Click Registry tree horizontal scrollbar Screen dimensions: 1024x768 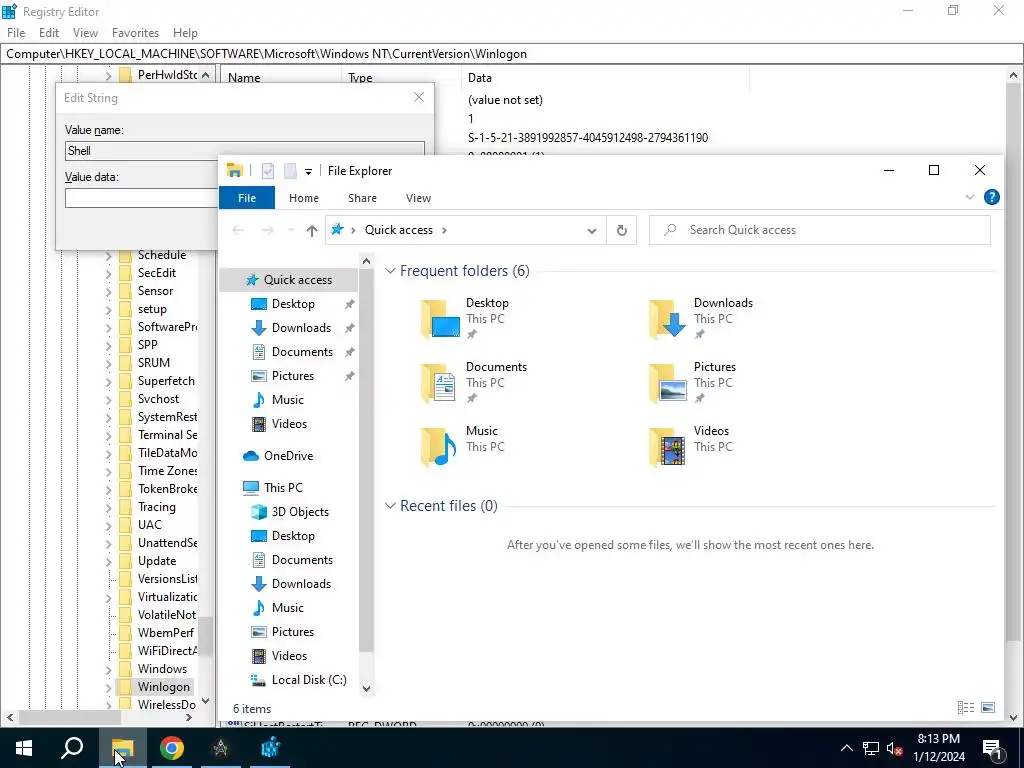[x=69, y=717]
